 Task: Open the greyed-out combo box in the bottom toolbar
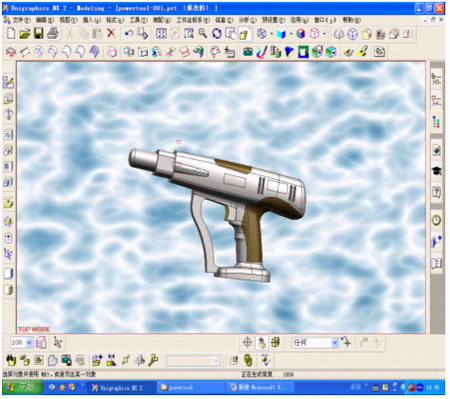(x=193, y=361)
